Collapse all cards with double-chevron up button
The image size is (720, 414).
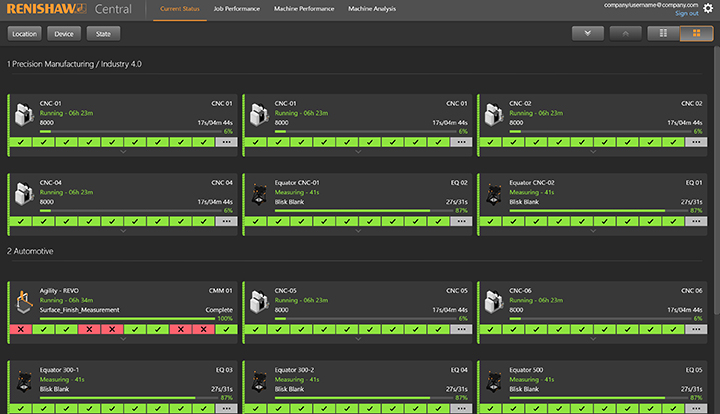[625, 33]
